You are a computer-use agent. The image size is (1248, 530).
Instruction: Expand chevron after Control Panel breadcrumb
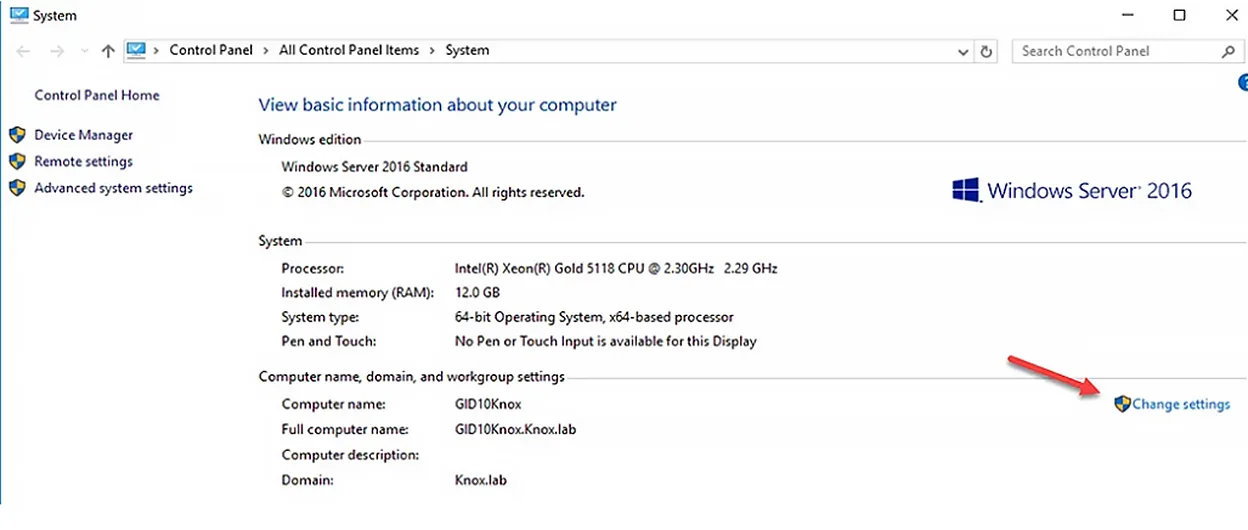pyautogui.click(x=266, y=50)
